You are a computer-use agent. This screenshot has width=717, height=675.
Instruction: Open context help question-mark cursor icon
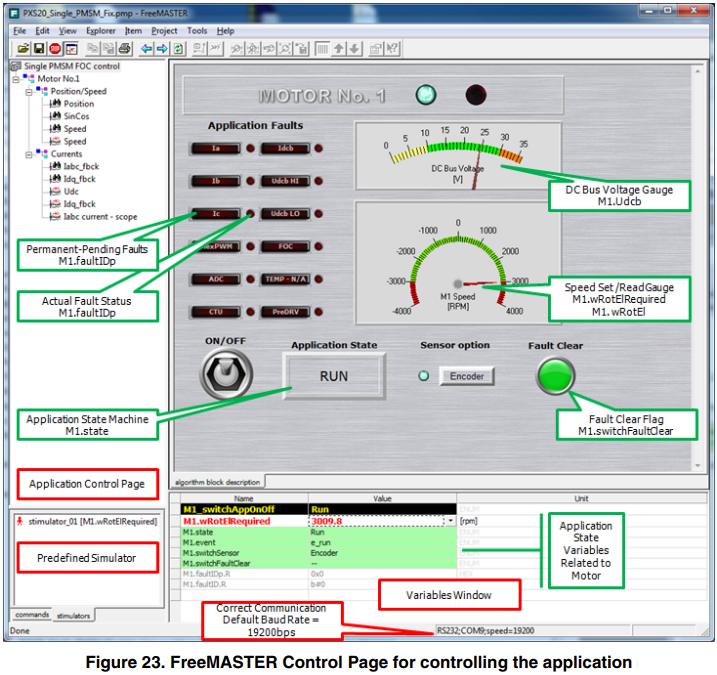392,48
